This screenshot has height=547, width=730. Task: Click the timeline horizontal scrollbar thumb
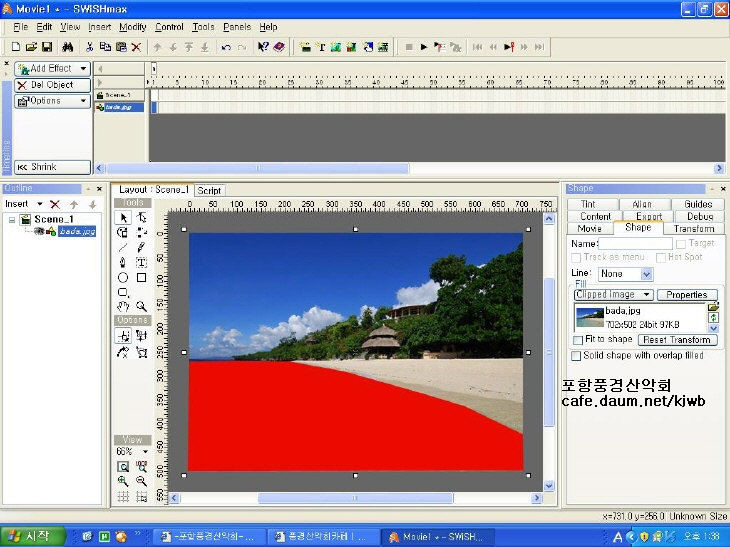point(257,168)
